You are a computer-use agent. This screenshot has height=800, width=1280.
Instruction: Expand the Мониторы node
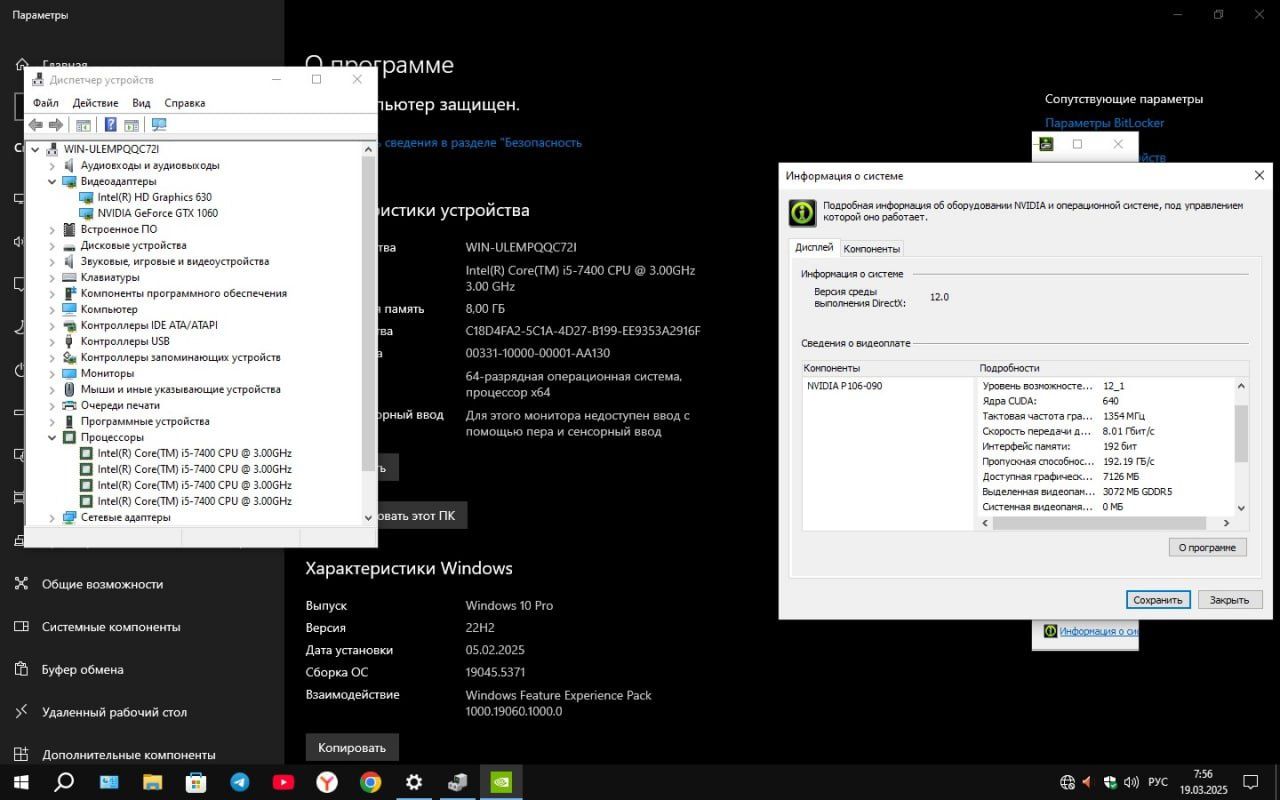click(x=53, y=374)
